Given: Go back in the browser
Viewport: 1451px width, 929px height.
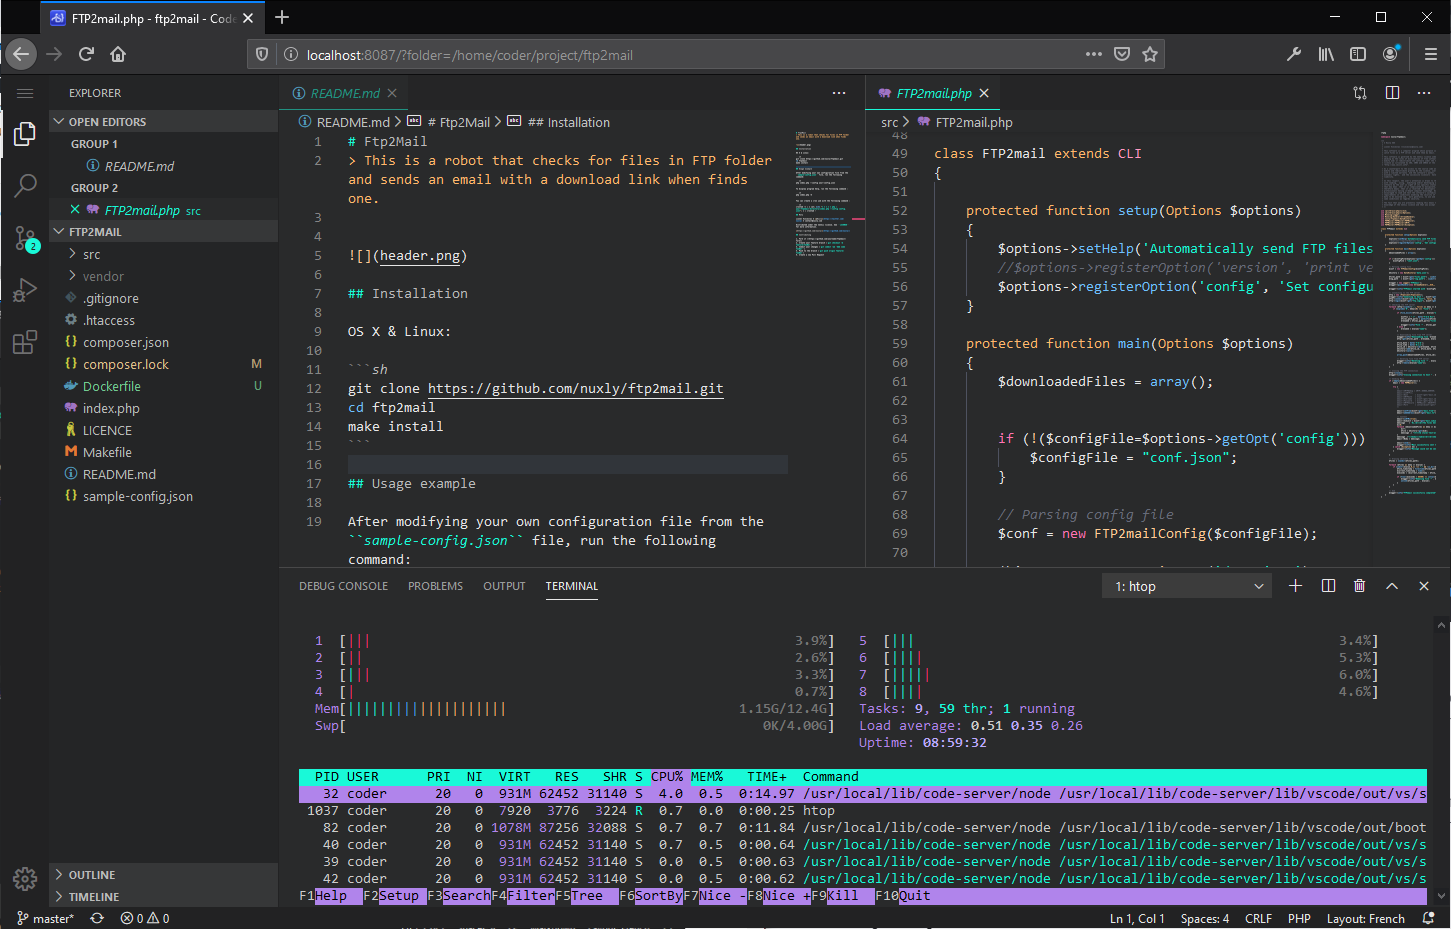Looking at the screenshot, I should click(21, 54).
